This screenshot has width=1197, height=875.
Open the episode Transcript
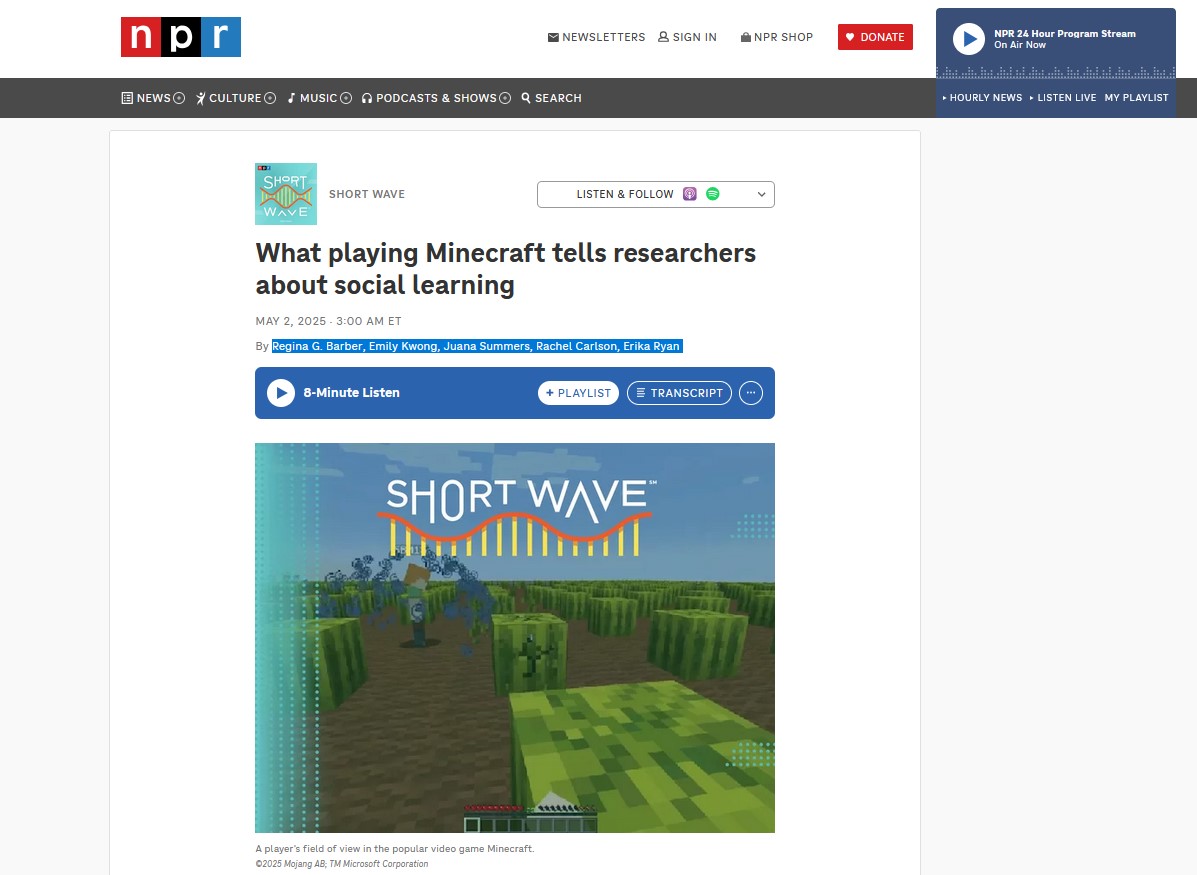(x=679, y=392)
